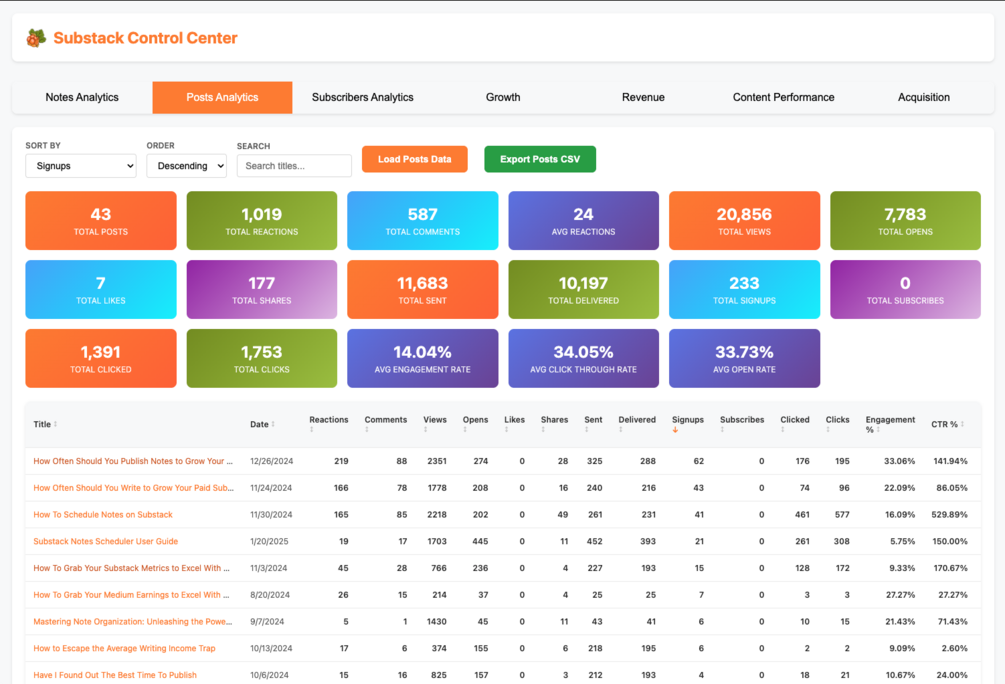Image resolution: width=1005 pixels, height=684 pixels.
Task: Click the Substack Control Center logo icon
Action: tap(37, 38)
